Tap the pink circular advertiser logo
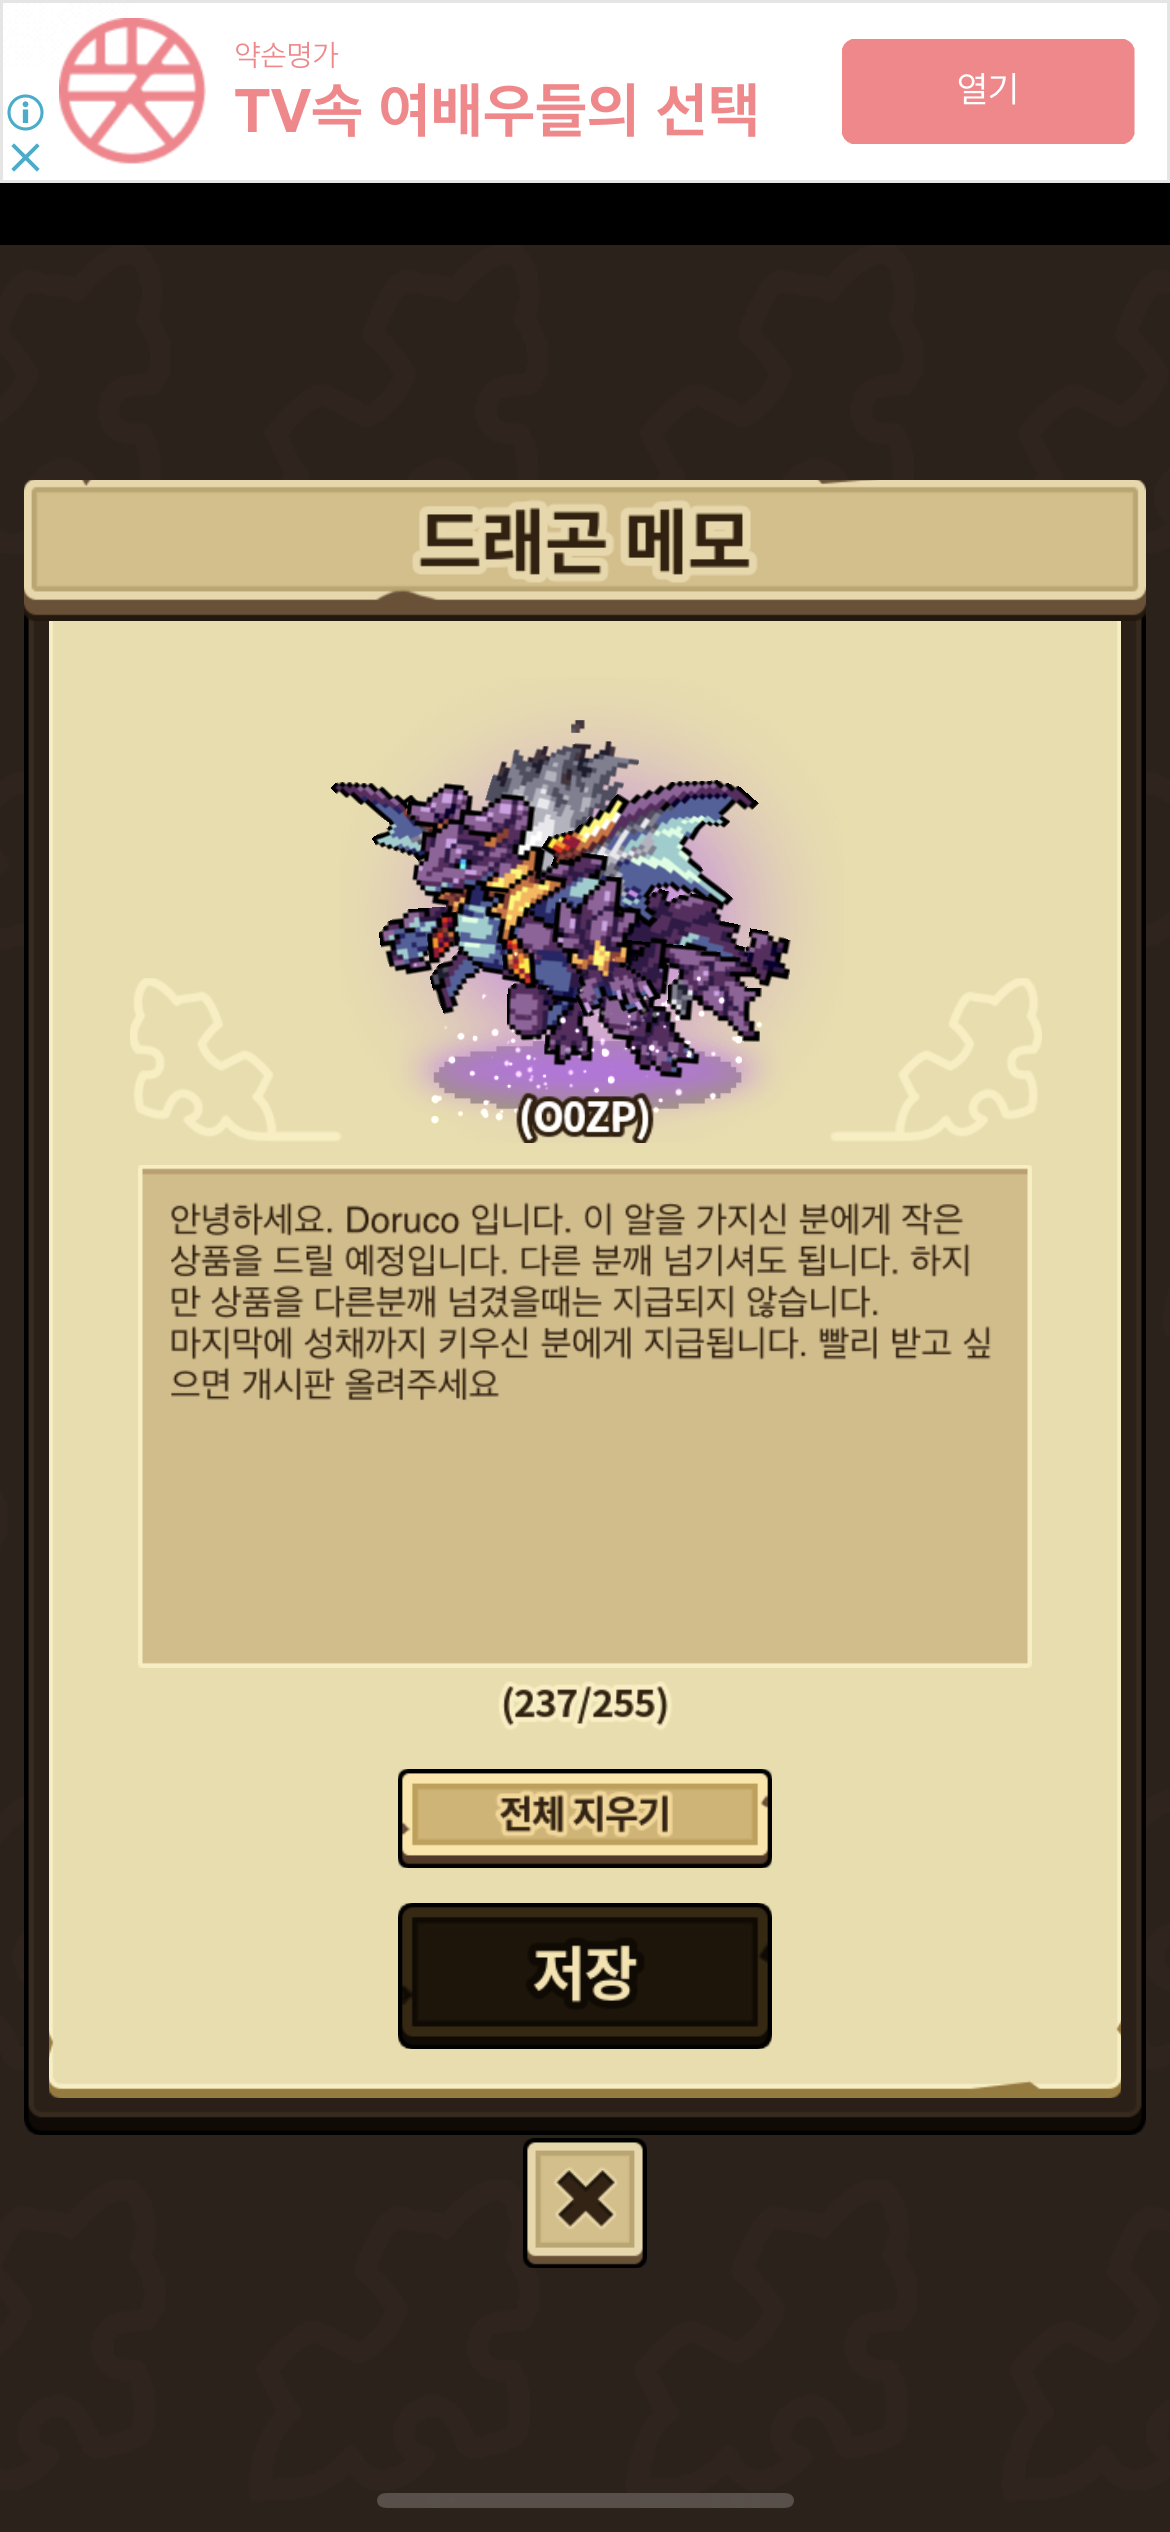The width and height of the screenshot is (1170, 2532). pyautogui.click(x=132, y=91)
